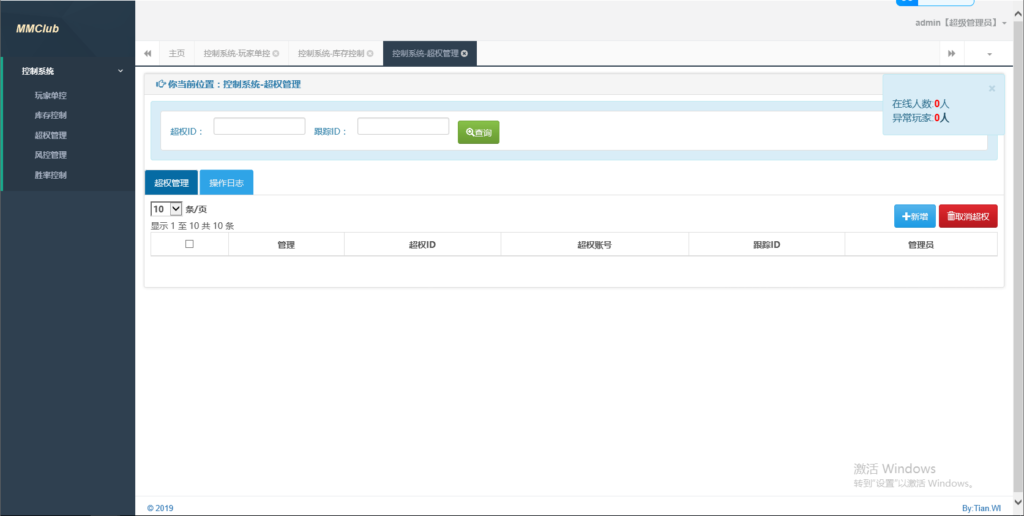Image resolution: width=1024 pixels, height=516 pixels.
Task: Close the 控制系统-玩家单控 tab
Action: [276, 53]
